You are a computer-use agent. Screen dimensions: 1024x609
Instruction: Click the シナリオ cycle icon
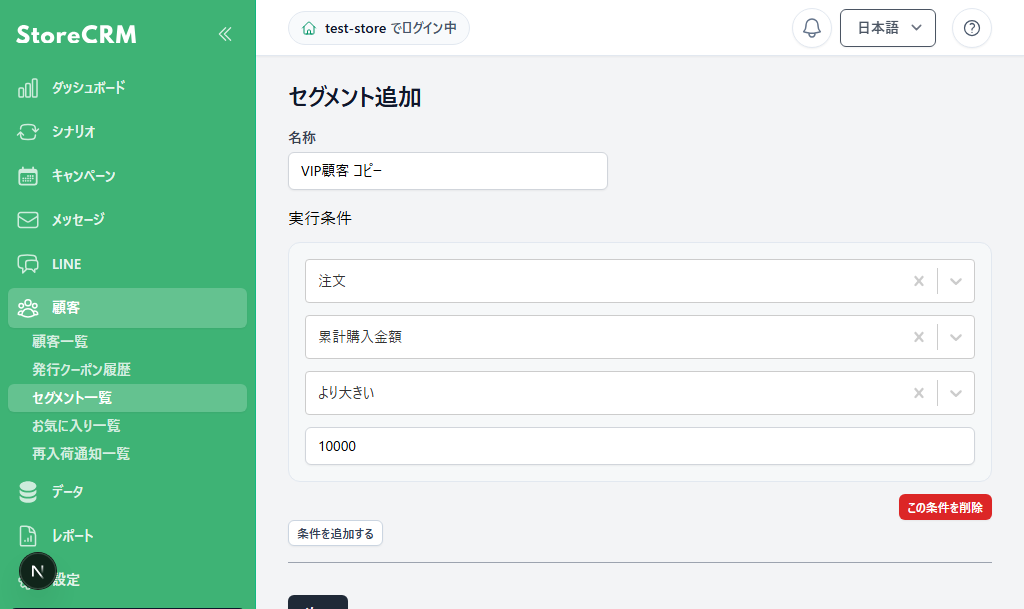pos(27,132)
